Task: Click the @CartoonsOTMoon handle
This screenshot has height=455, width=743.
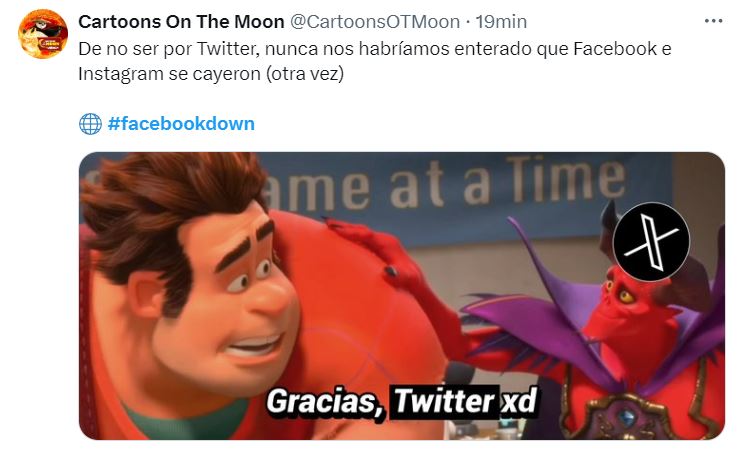Action: 374,21
